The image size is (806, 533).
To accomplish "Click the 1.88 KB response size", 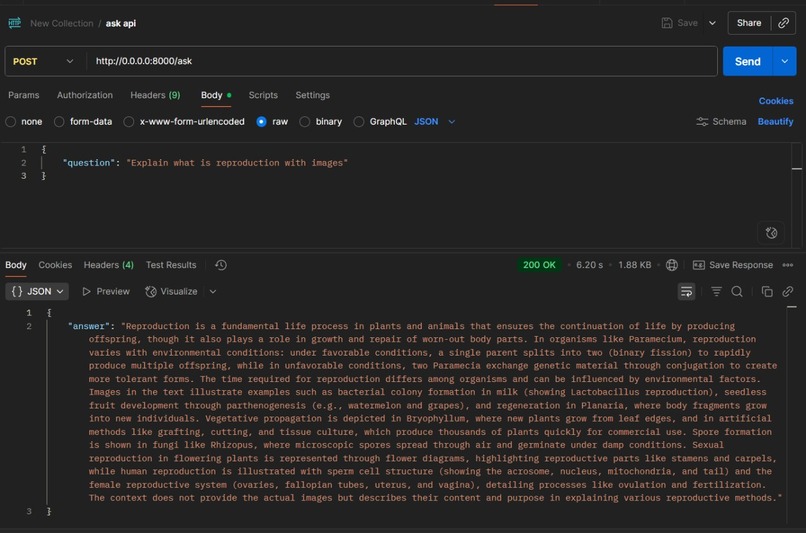I will (x=634, y=265).
